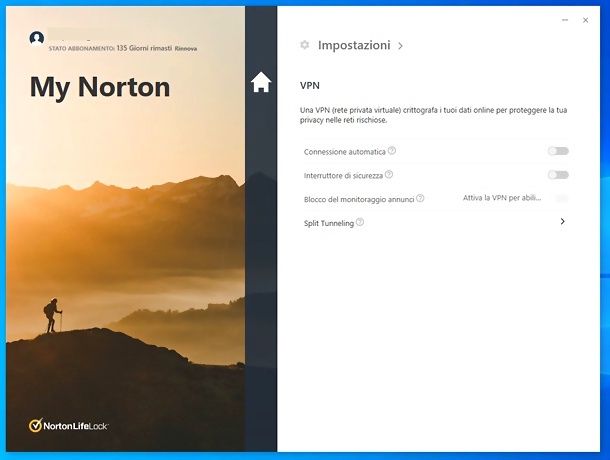The image size is (610, 460).
Task: Click the Interruttore di sicurezza label
Action: pos(343,176)
